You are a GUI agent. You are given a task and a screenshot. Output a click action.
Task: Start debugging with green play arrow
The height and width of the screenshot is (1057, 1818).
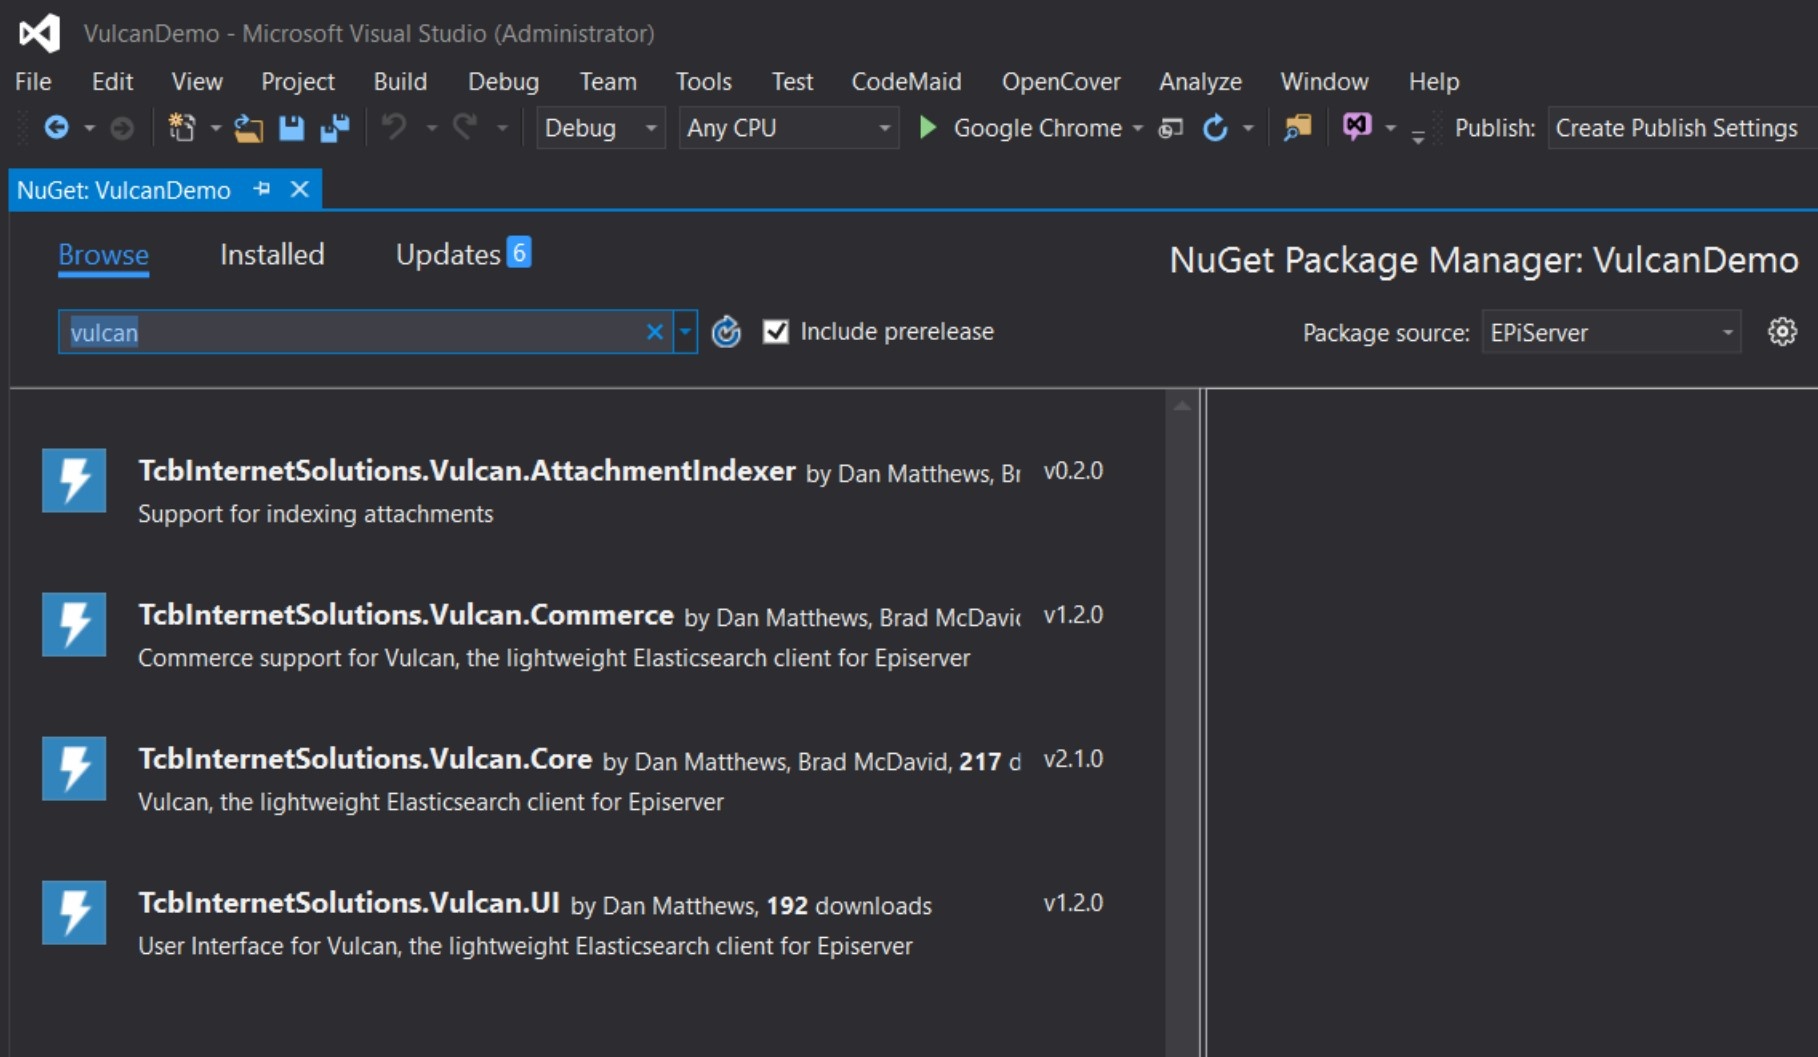(928, 128)
